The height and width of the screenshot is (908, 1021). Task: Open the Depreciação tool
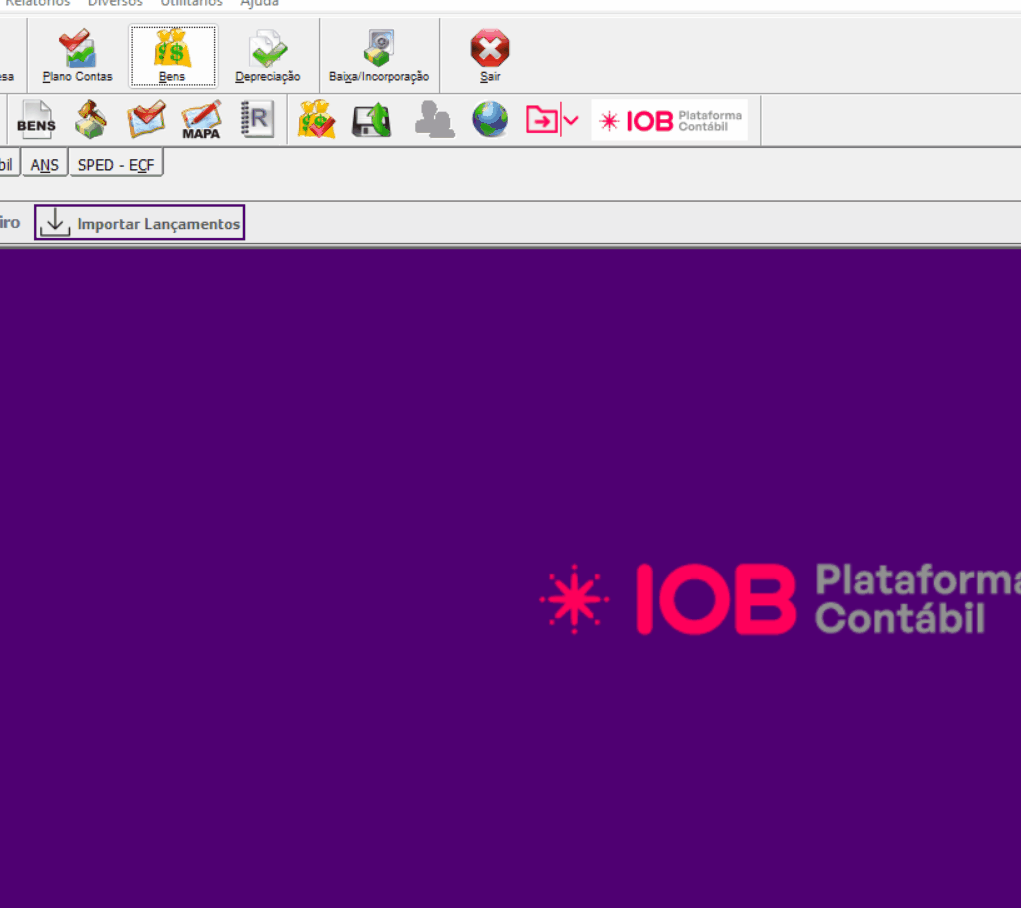point(267,56)
